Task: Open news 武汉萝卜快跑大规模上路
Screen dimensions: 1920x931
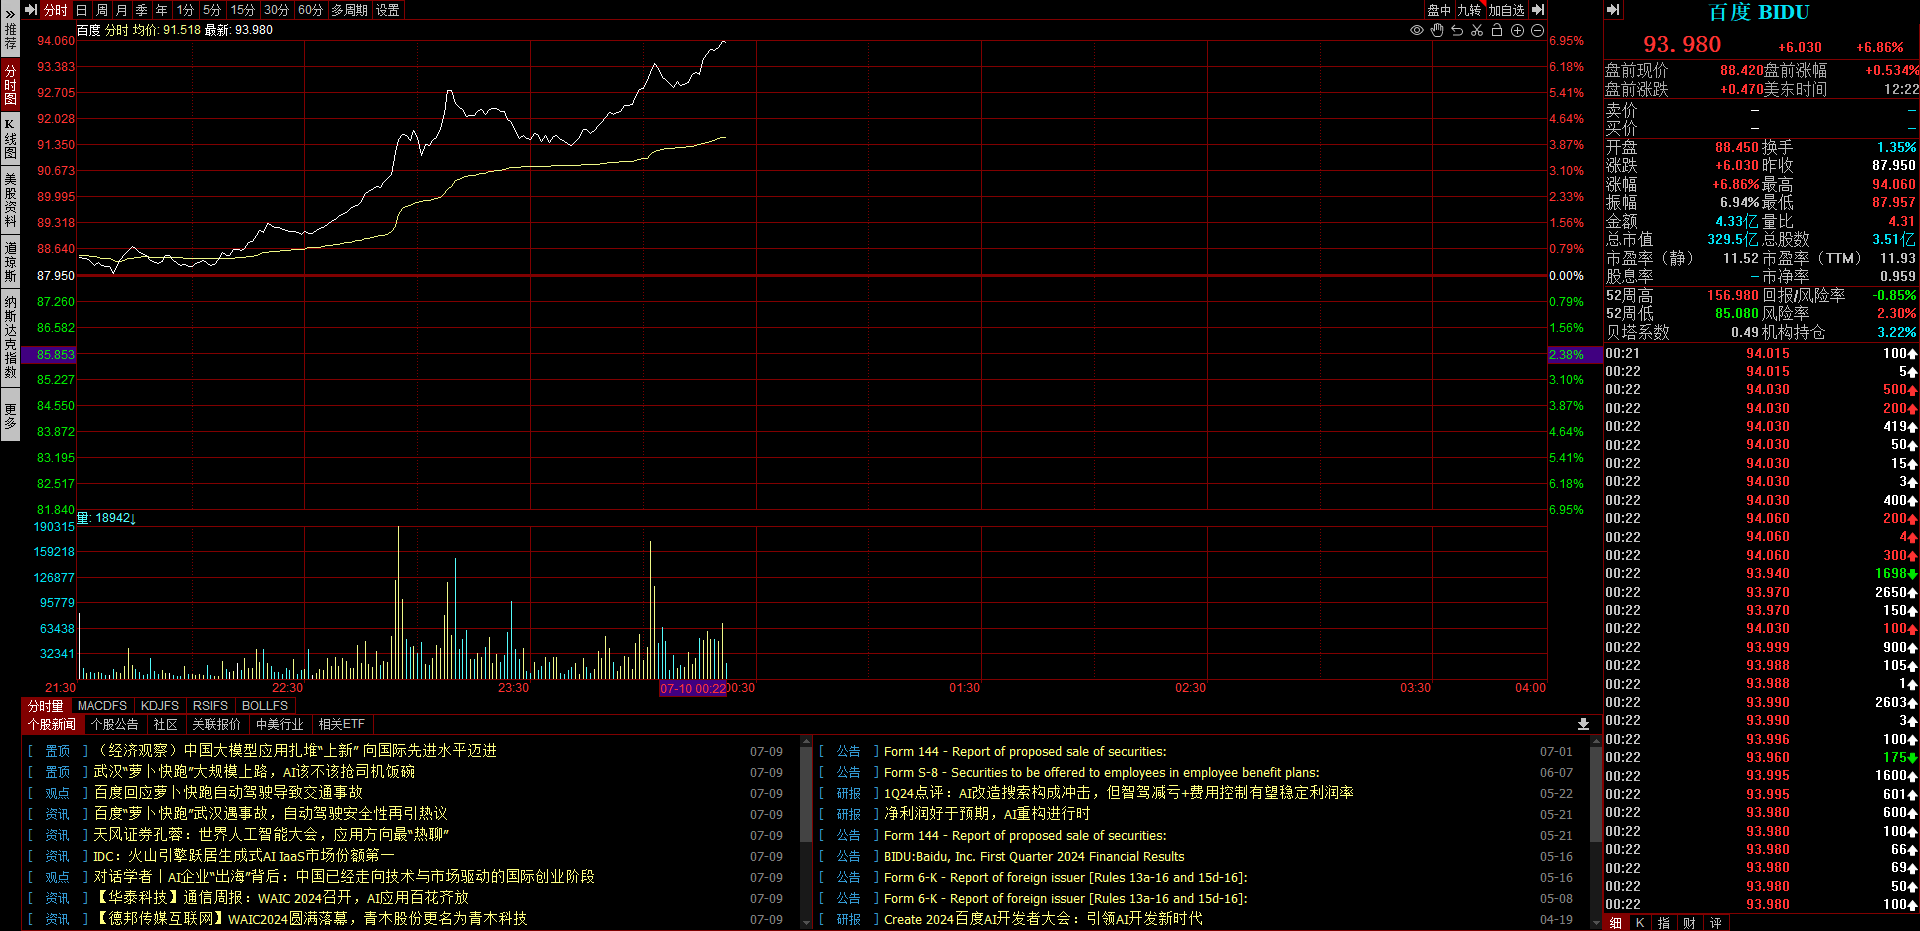Action: pyautogui.click(x=254, y=772)
